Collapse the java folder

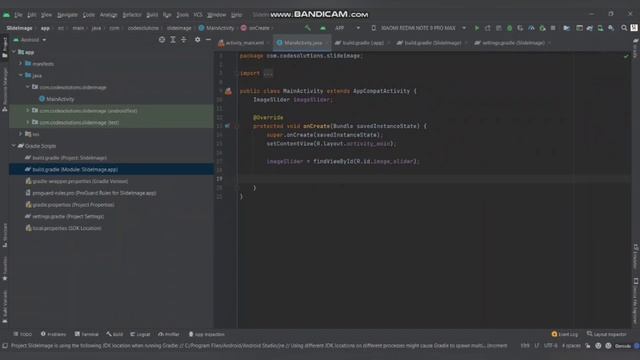point(20,76)
